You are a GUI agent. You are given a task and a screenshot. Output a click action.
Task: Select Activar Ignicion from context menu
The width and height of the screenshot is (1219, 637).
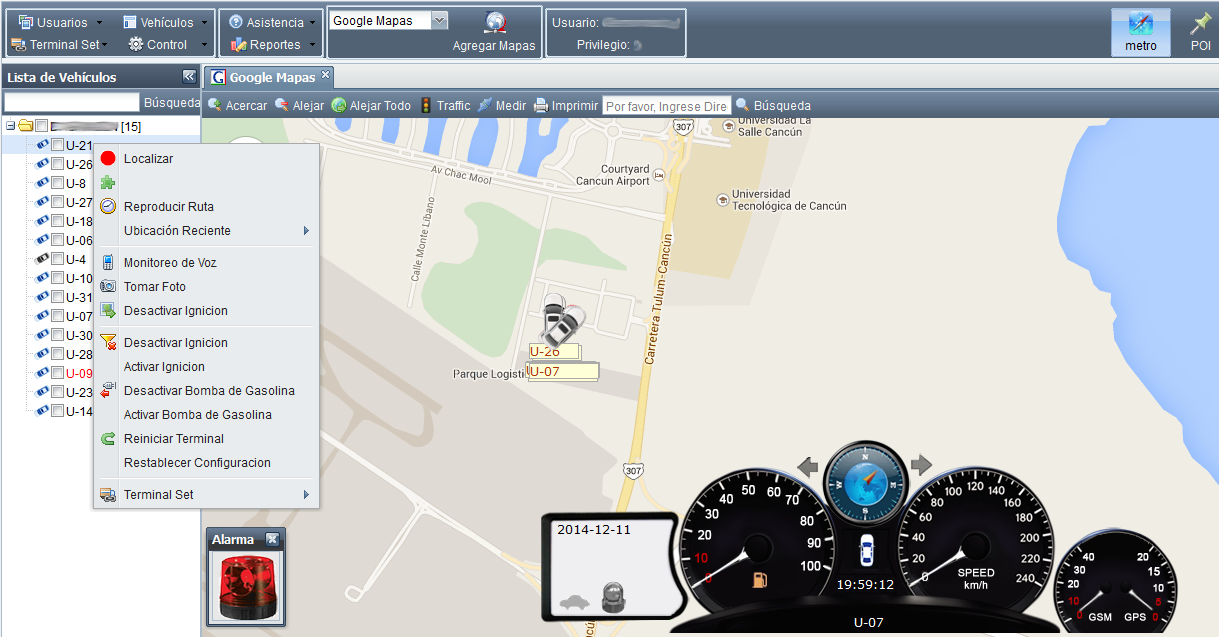[x=164, y=367]
